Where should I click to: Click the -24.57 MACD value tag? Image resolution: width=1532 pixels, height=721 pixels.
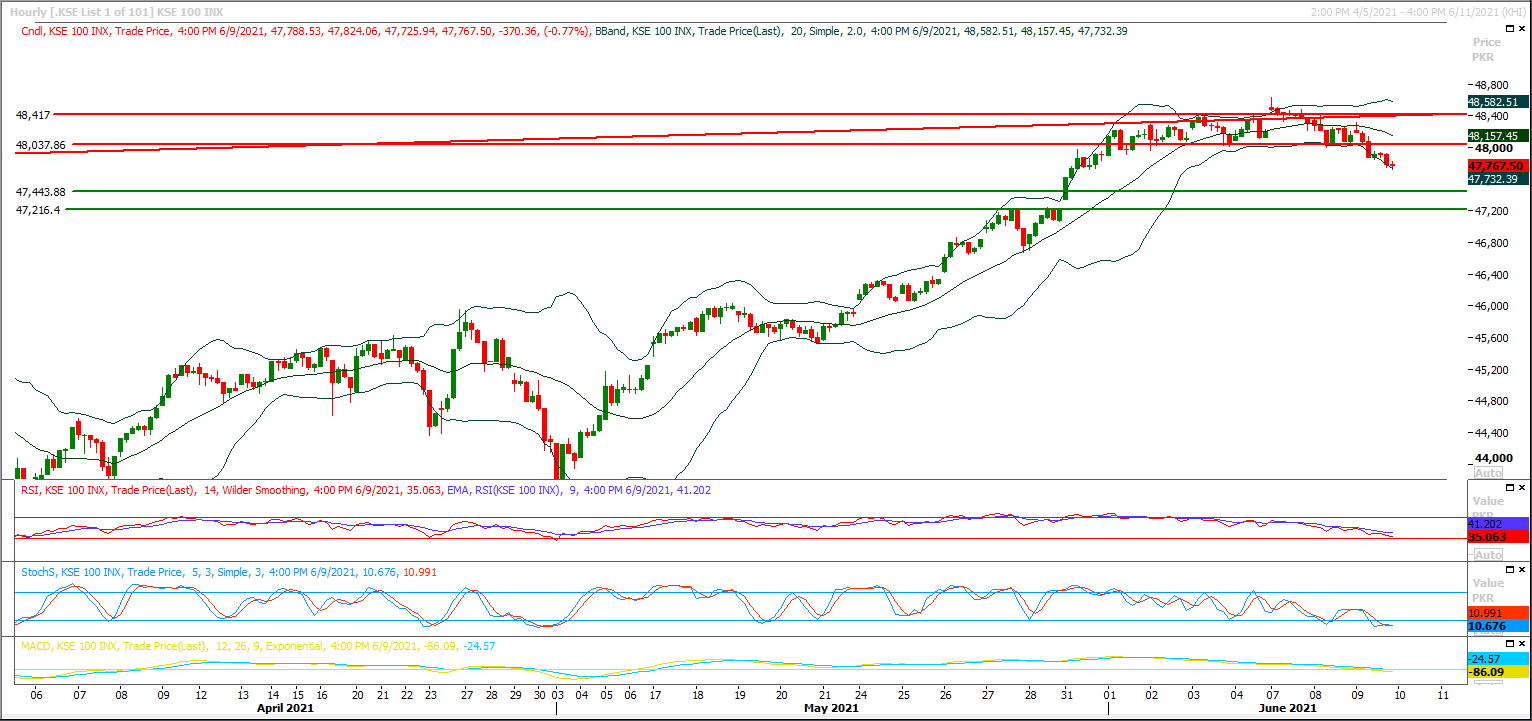point(1498,659)
